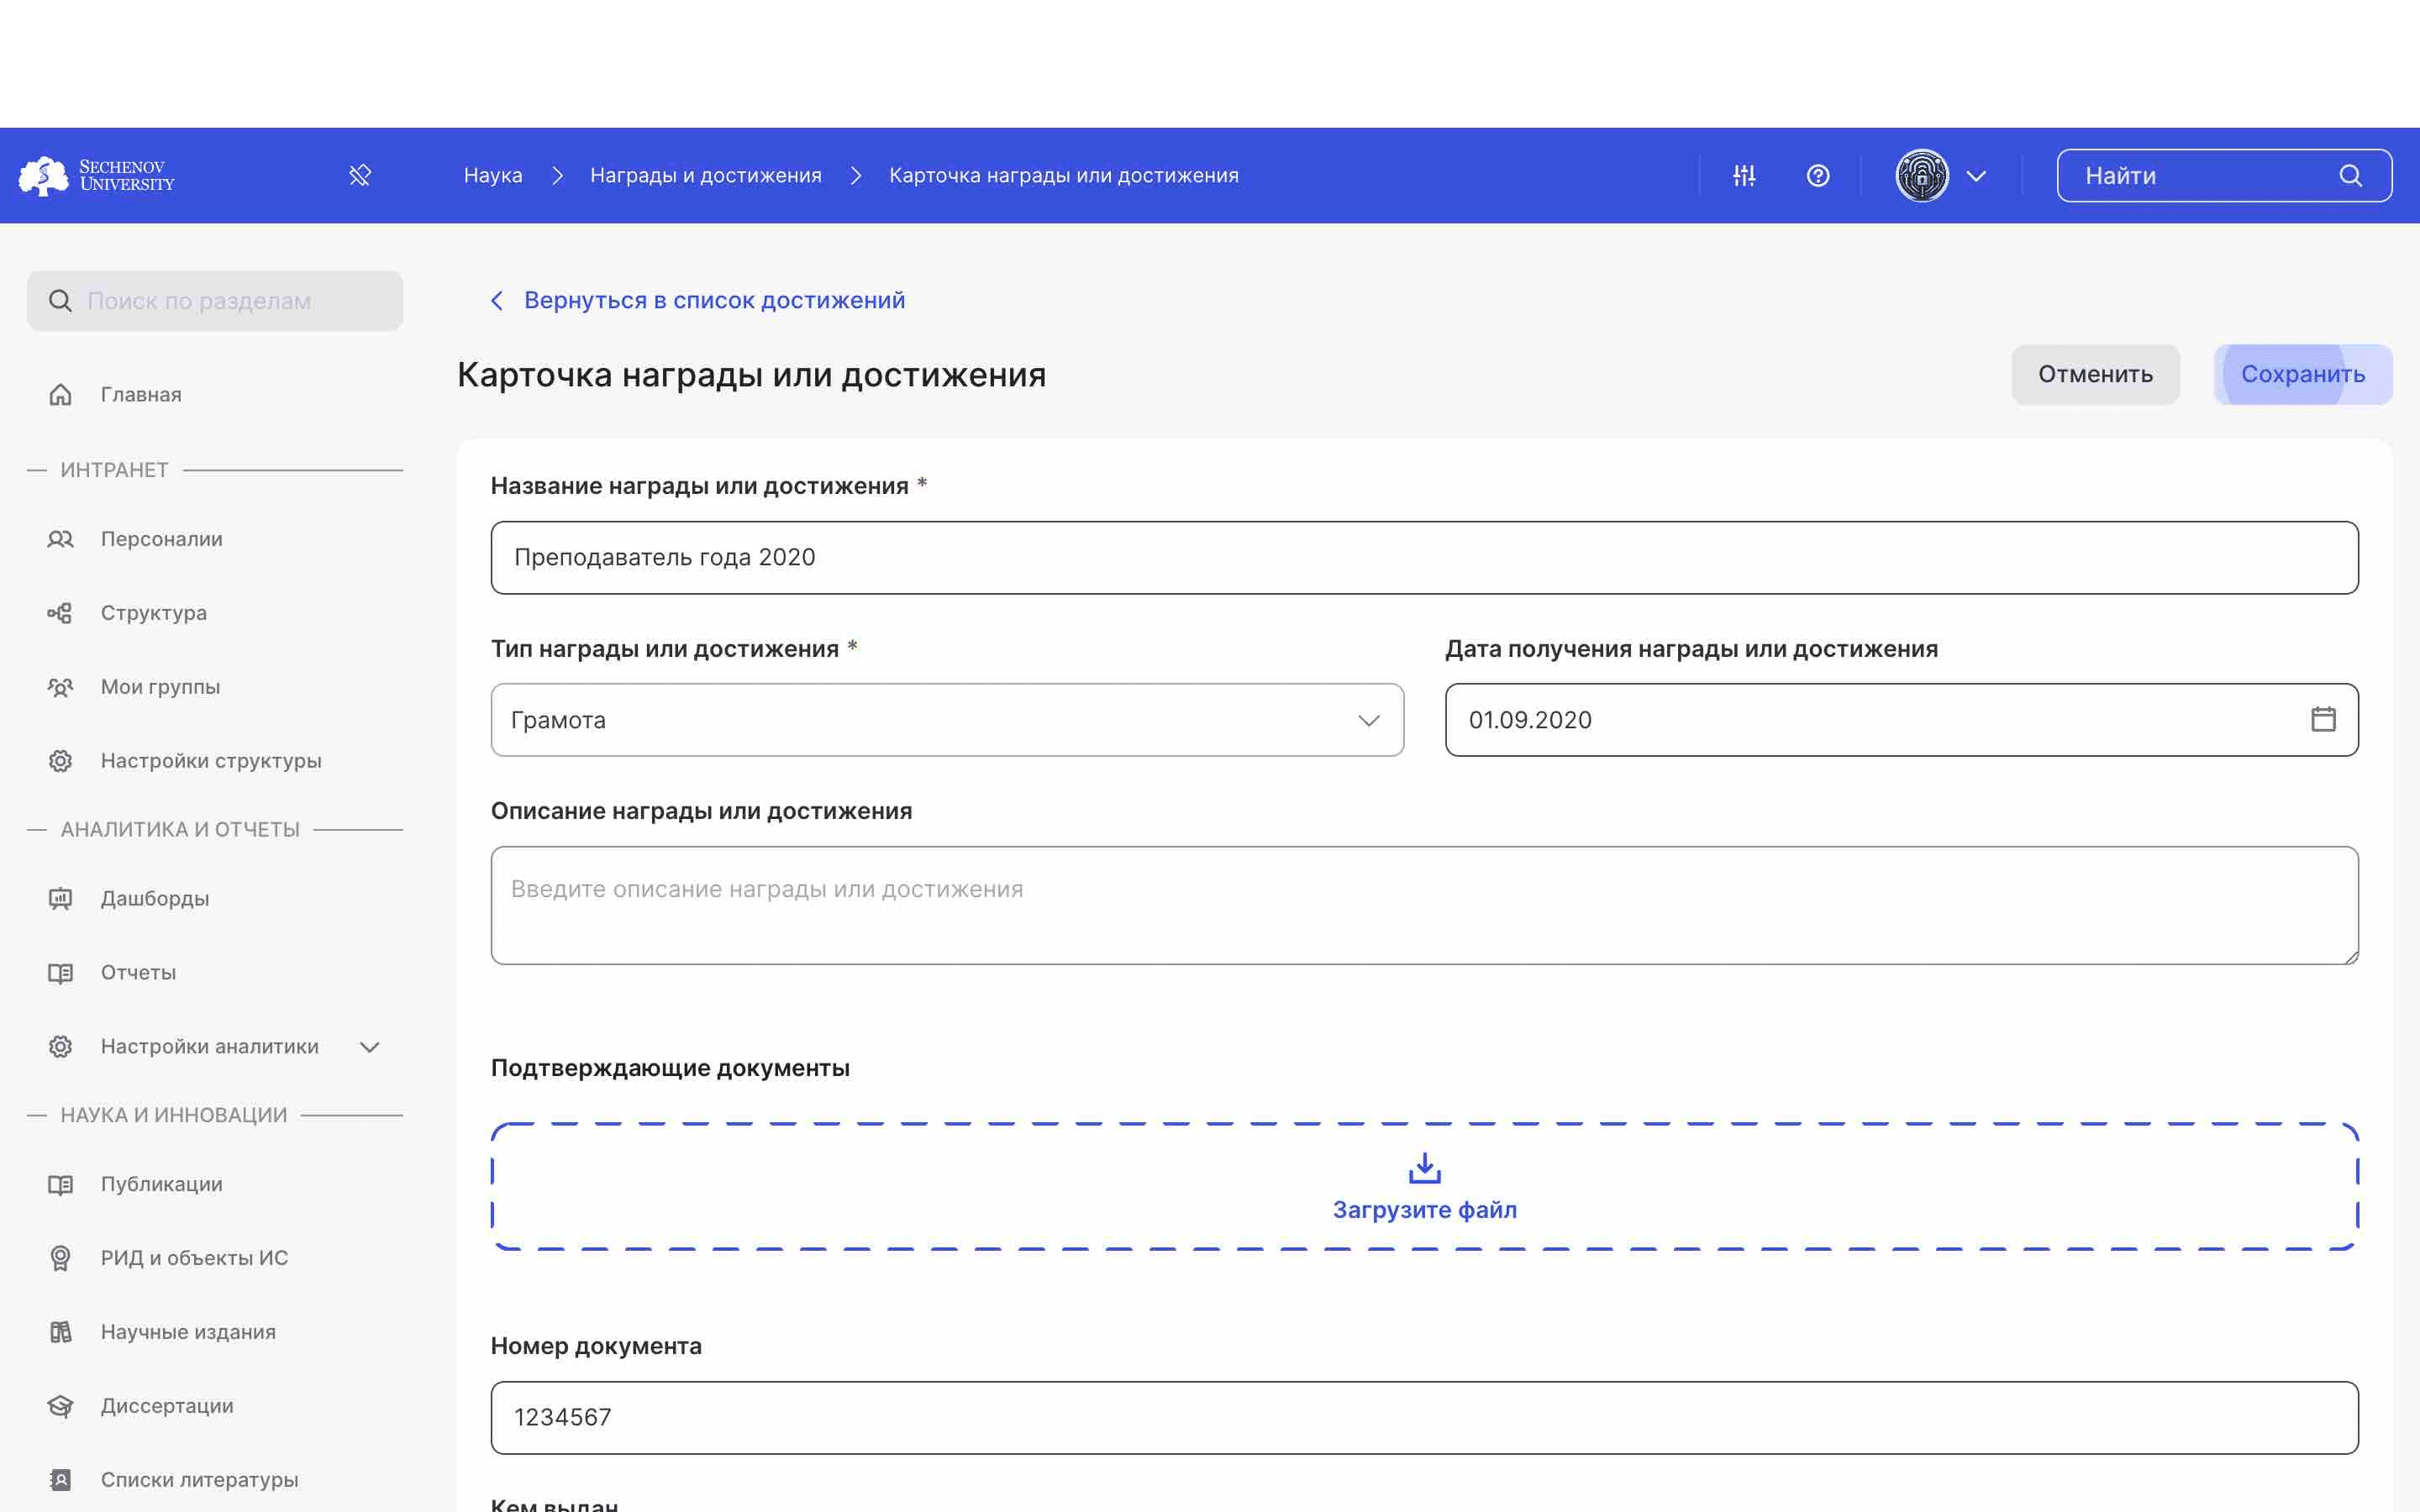Viewport: 2420px width, 1512px height.
Task: Click the Настройки аналитики gear icon
Action: coord(60,1047)
